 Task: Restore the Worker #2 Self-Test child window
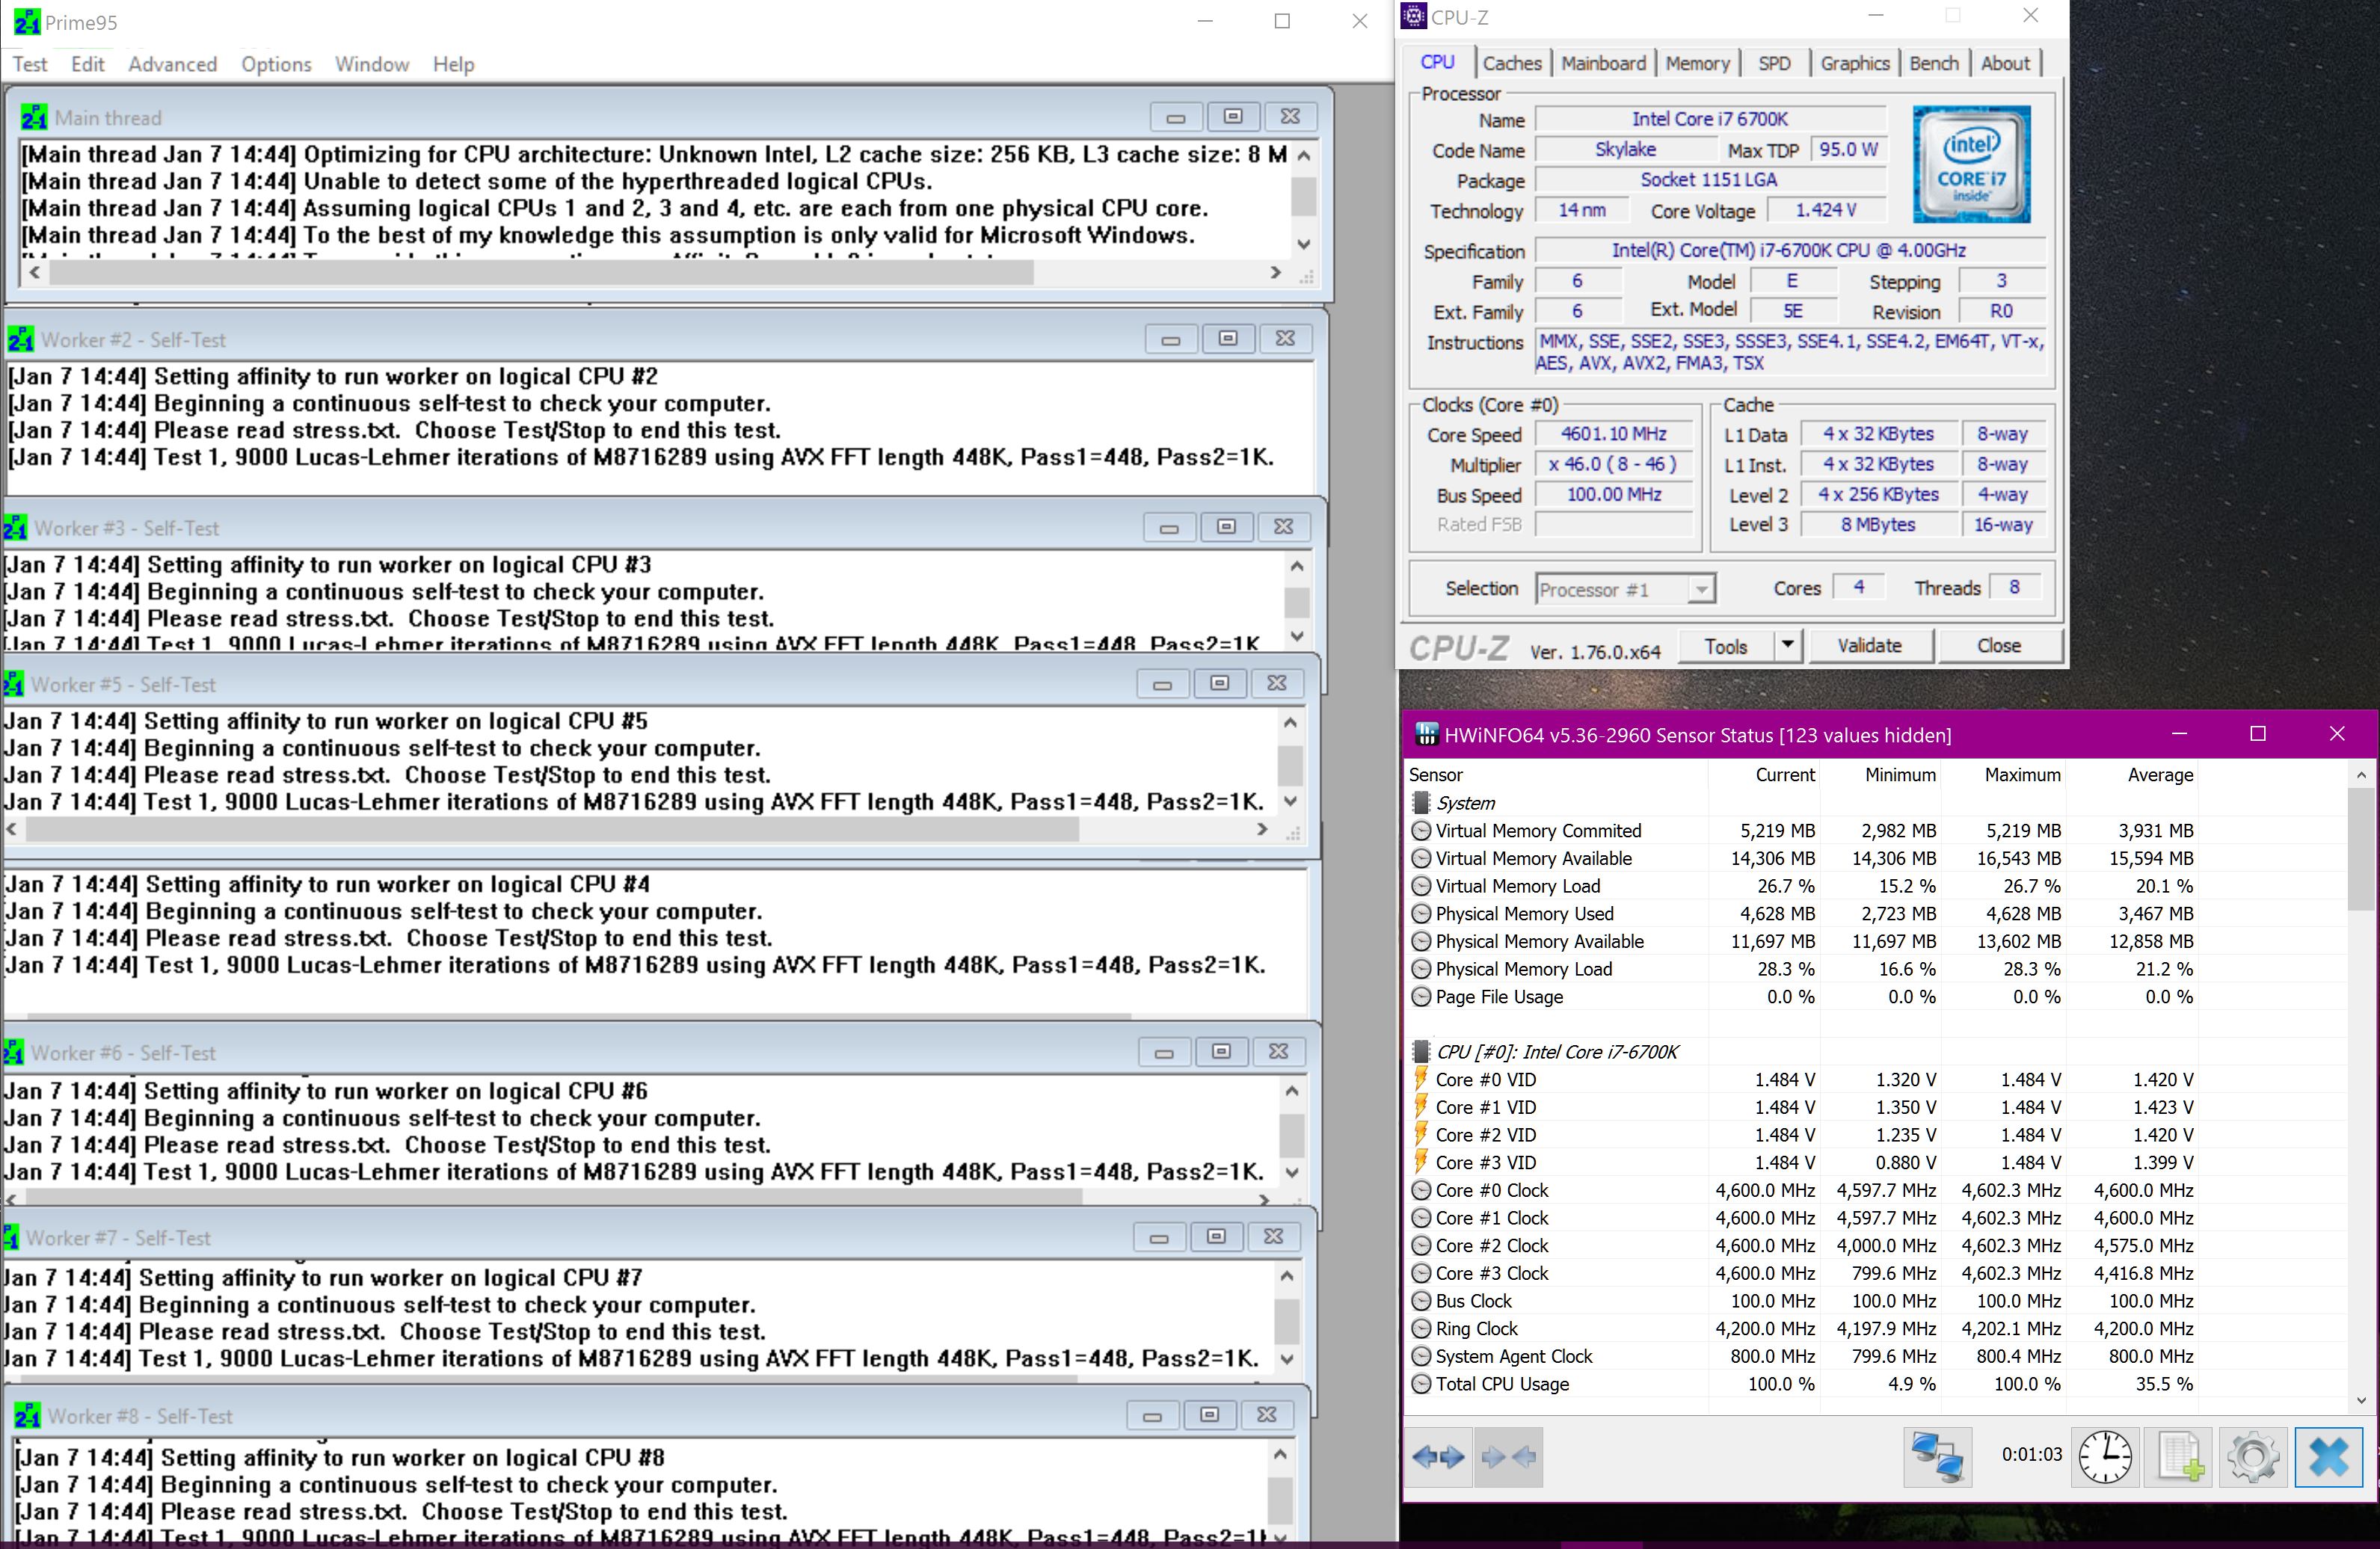click(1228, 339)
